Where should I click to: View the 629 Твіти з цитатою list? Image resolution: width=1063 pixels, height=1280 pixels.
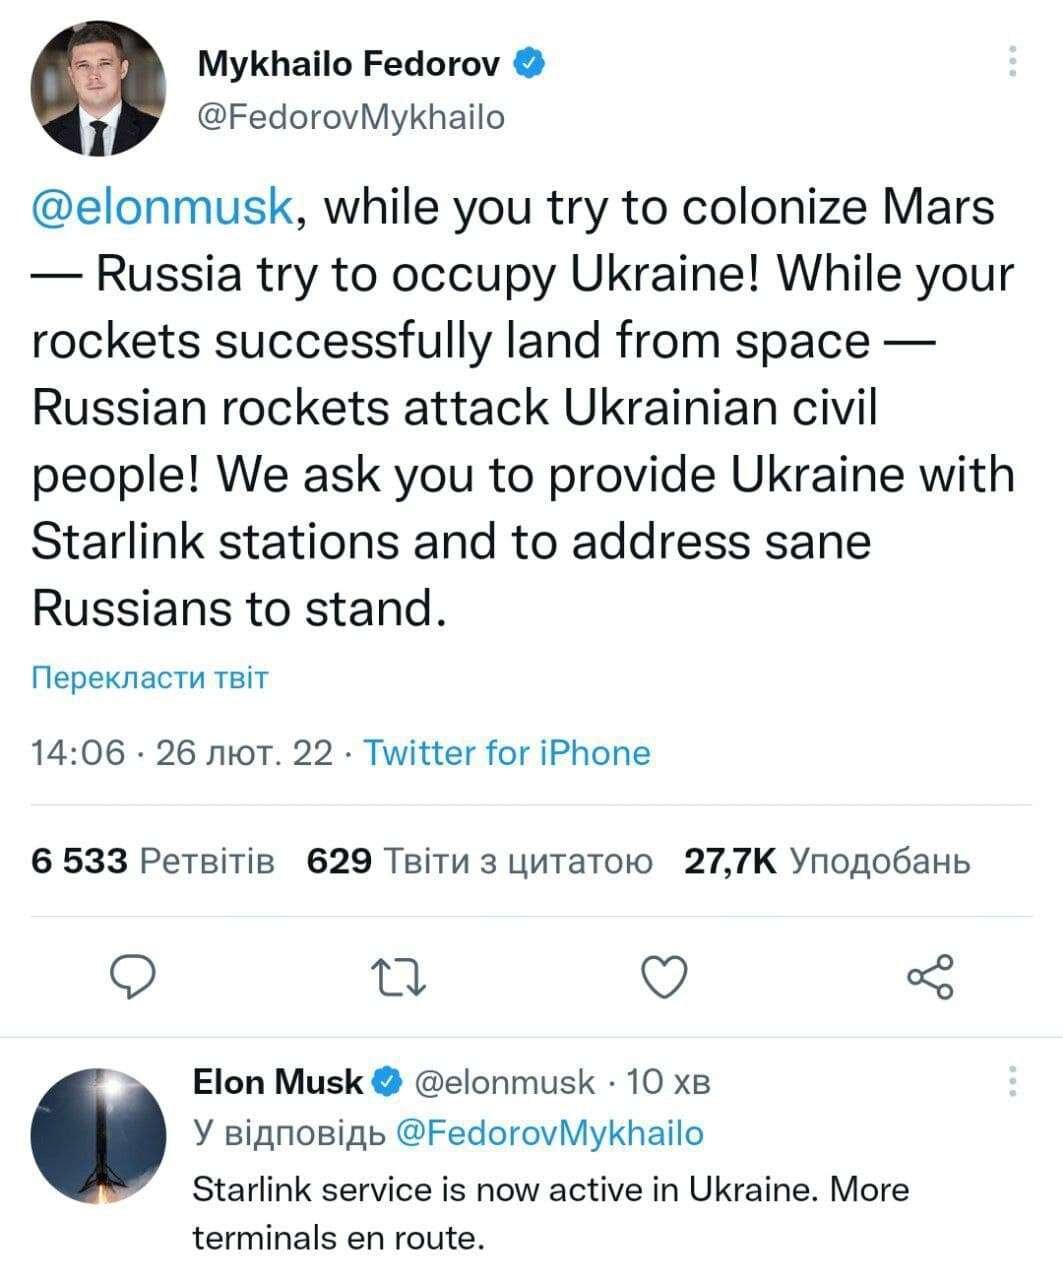[x=480, y=860]
